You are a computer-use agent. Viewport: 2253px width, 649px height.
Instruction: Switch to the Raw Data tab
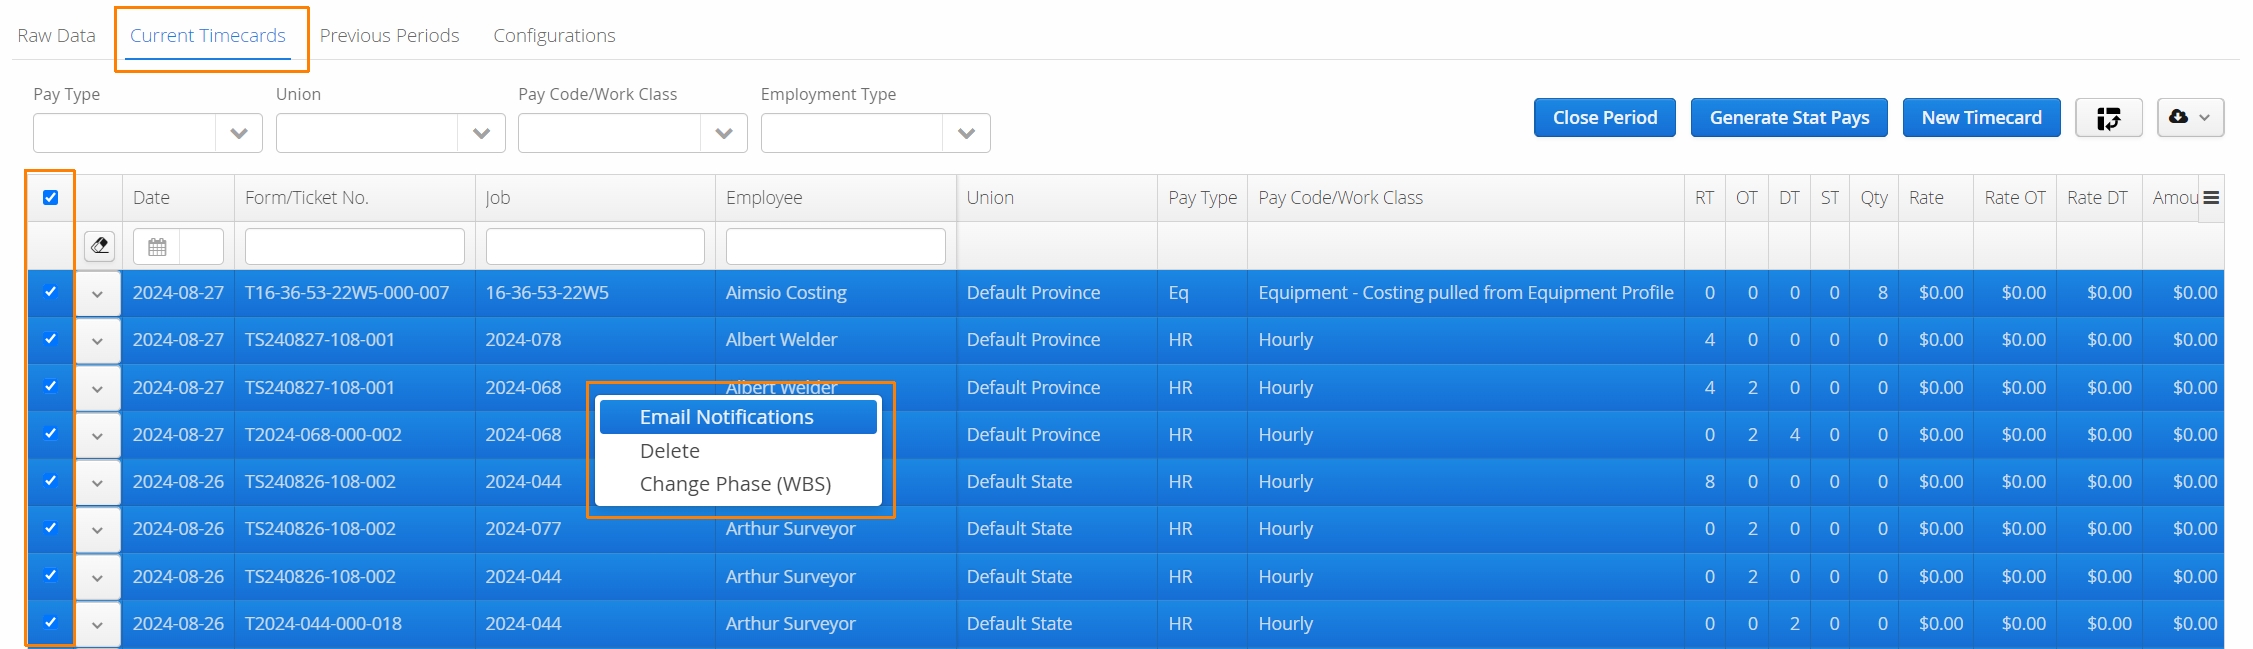point(56,36)
